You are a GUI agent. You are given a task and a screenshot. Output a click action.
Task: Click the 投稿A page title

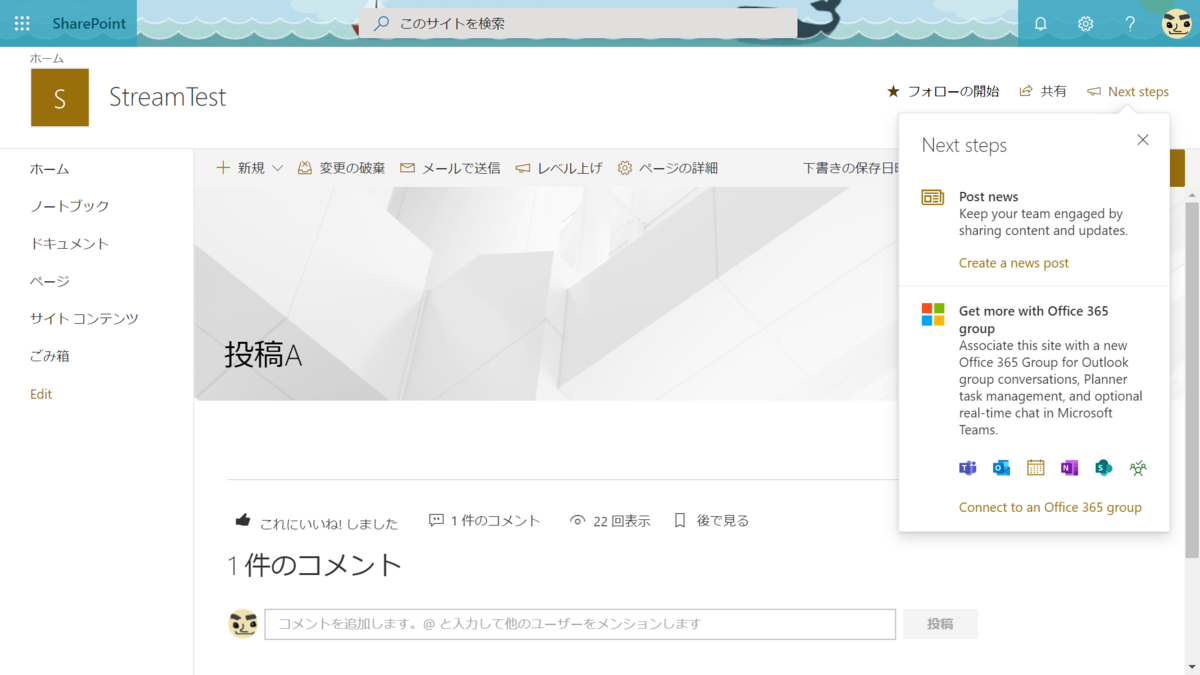pyautogui.click(x=263, y=355)
